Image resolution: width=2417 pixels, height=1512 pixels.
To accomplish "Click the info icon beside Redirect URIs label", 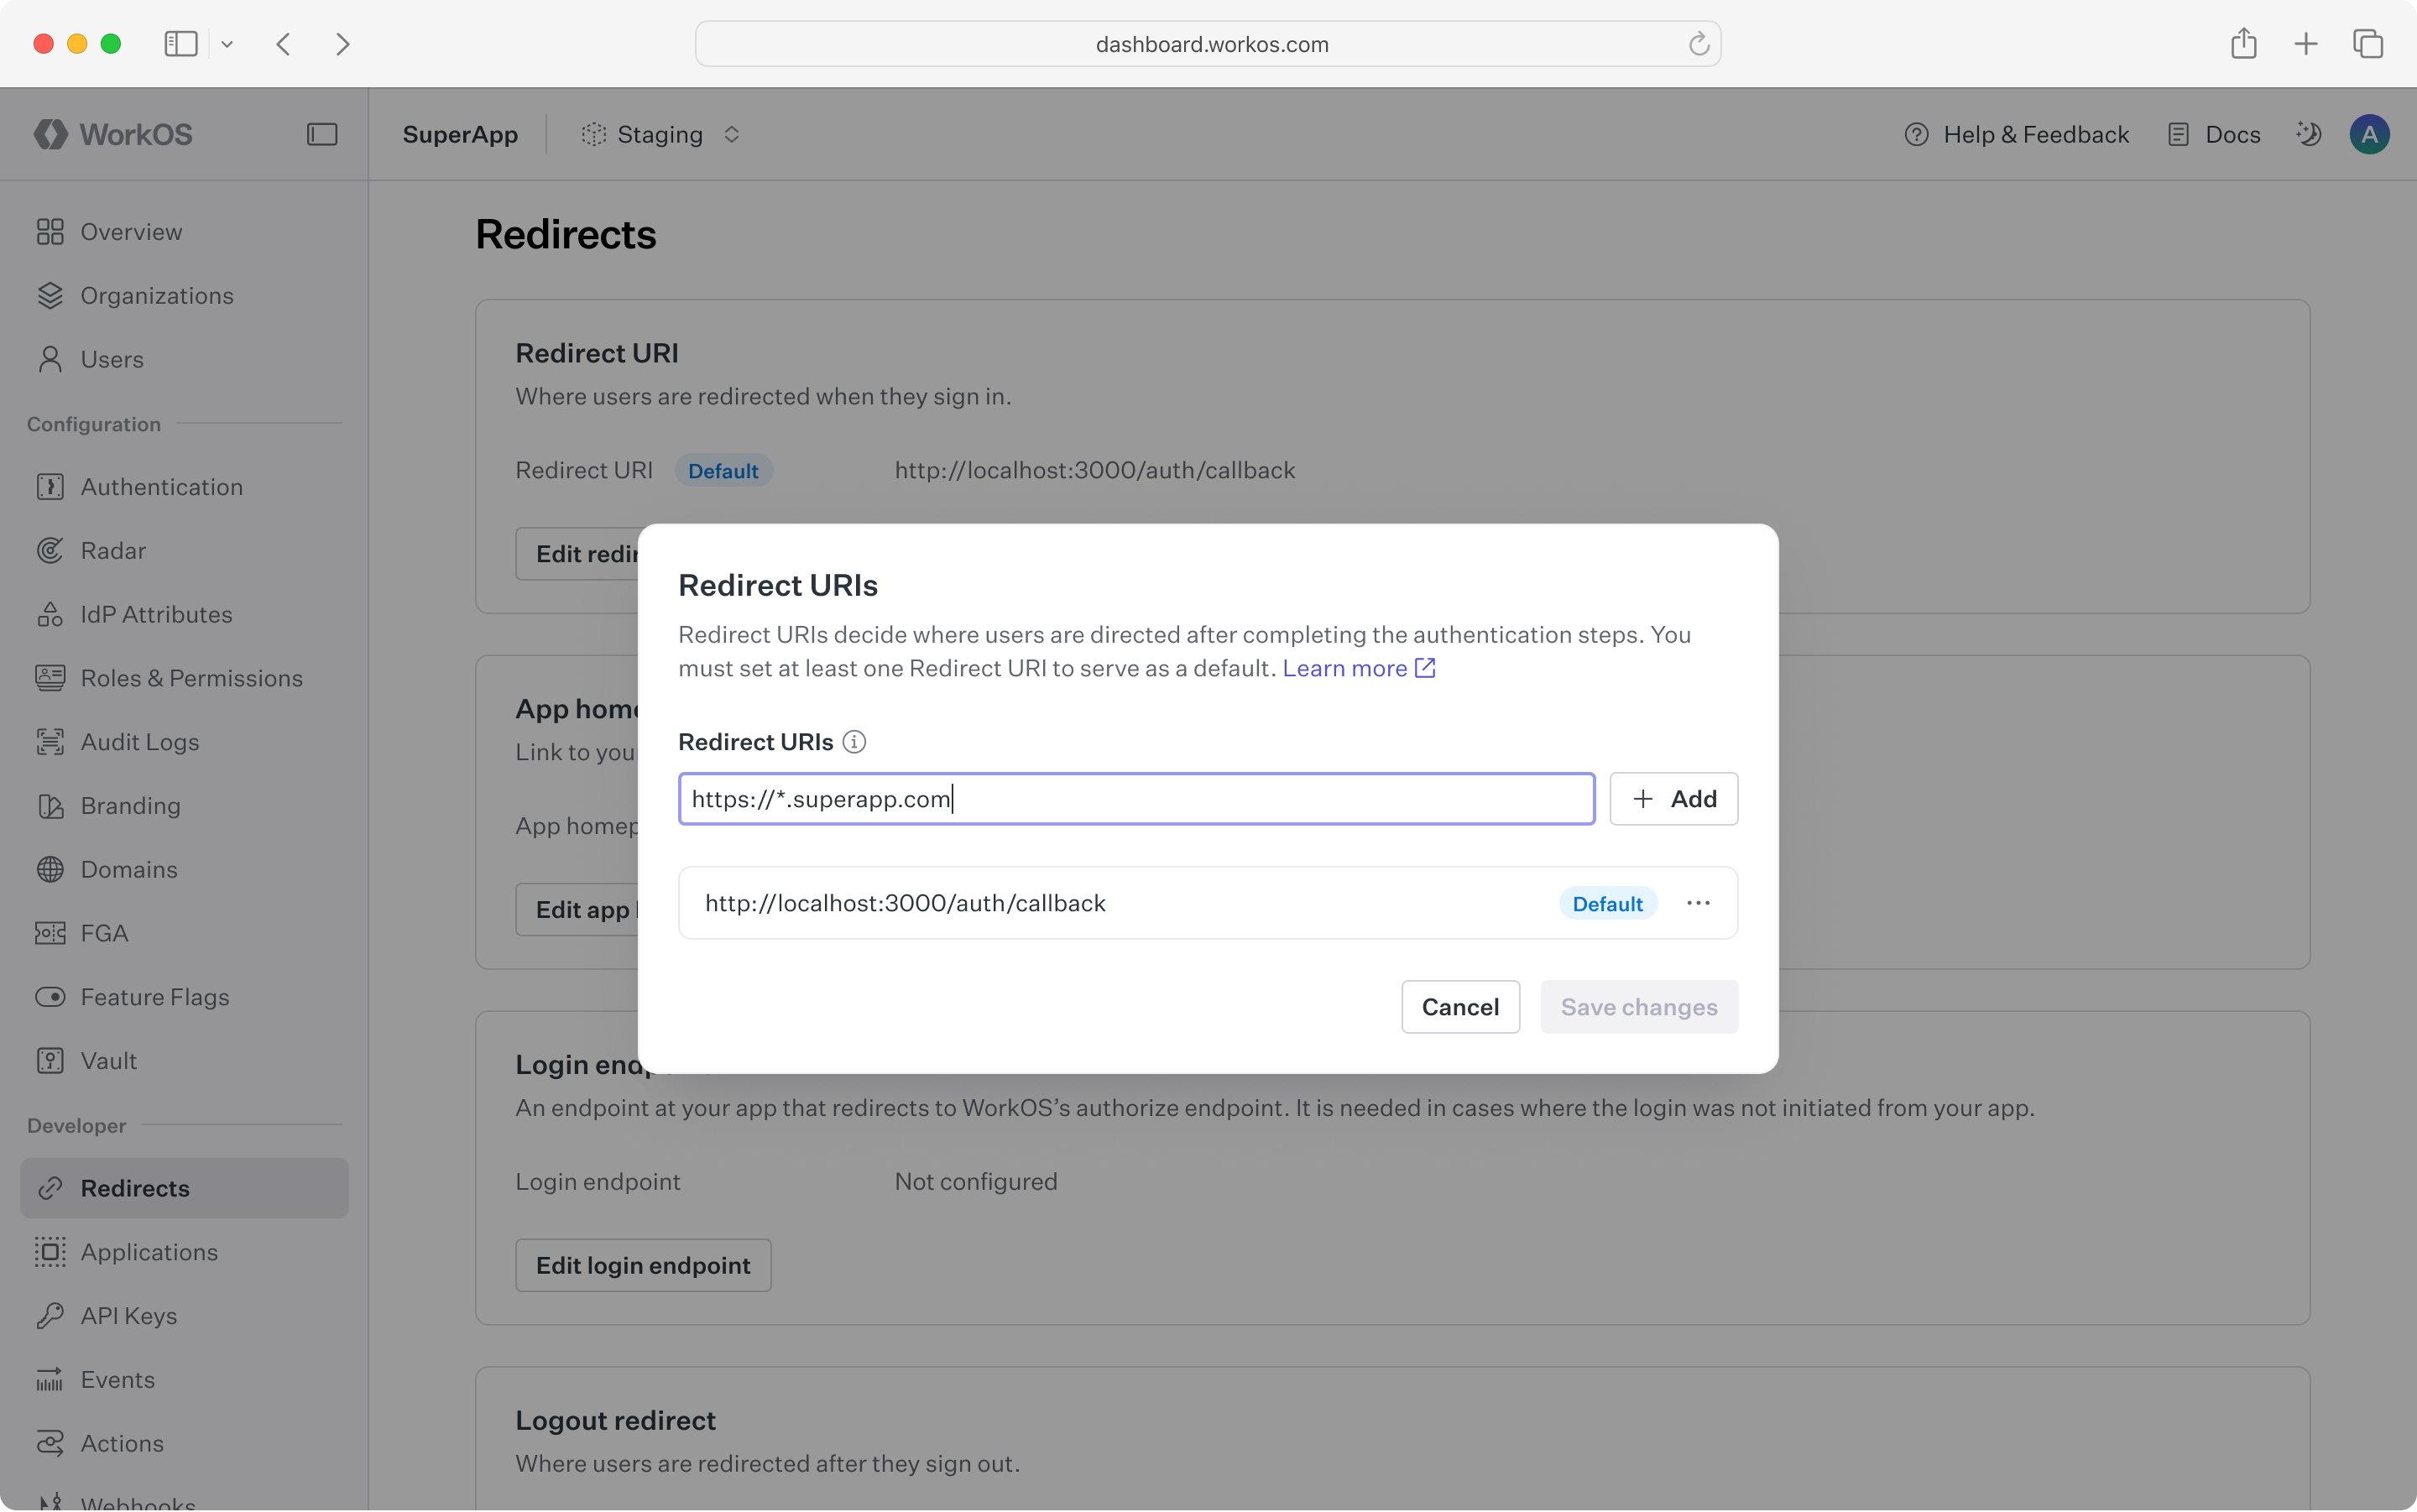I will pos(854,742).
